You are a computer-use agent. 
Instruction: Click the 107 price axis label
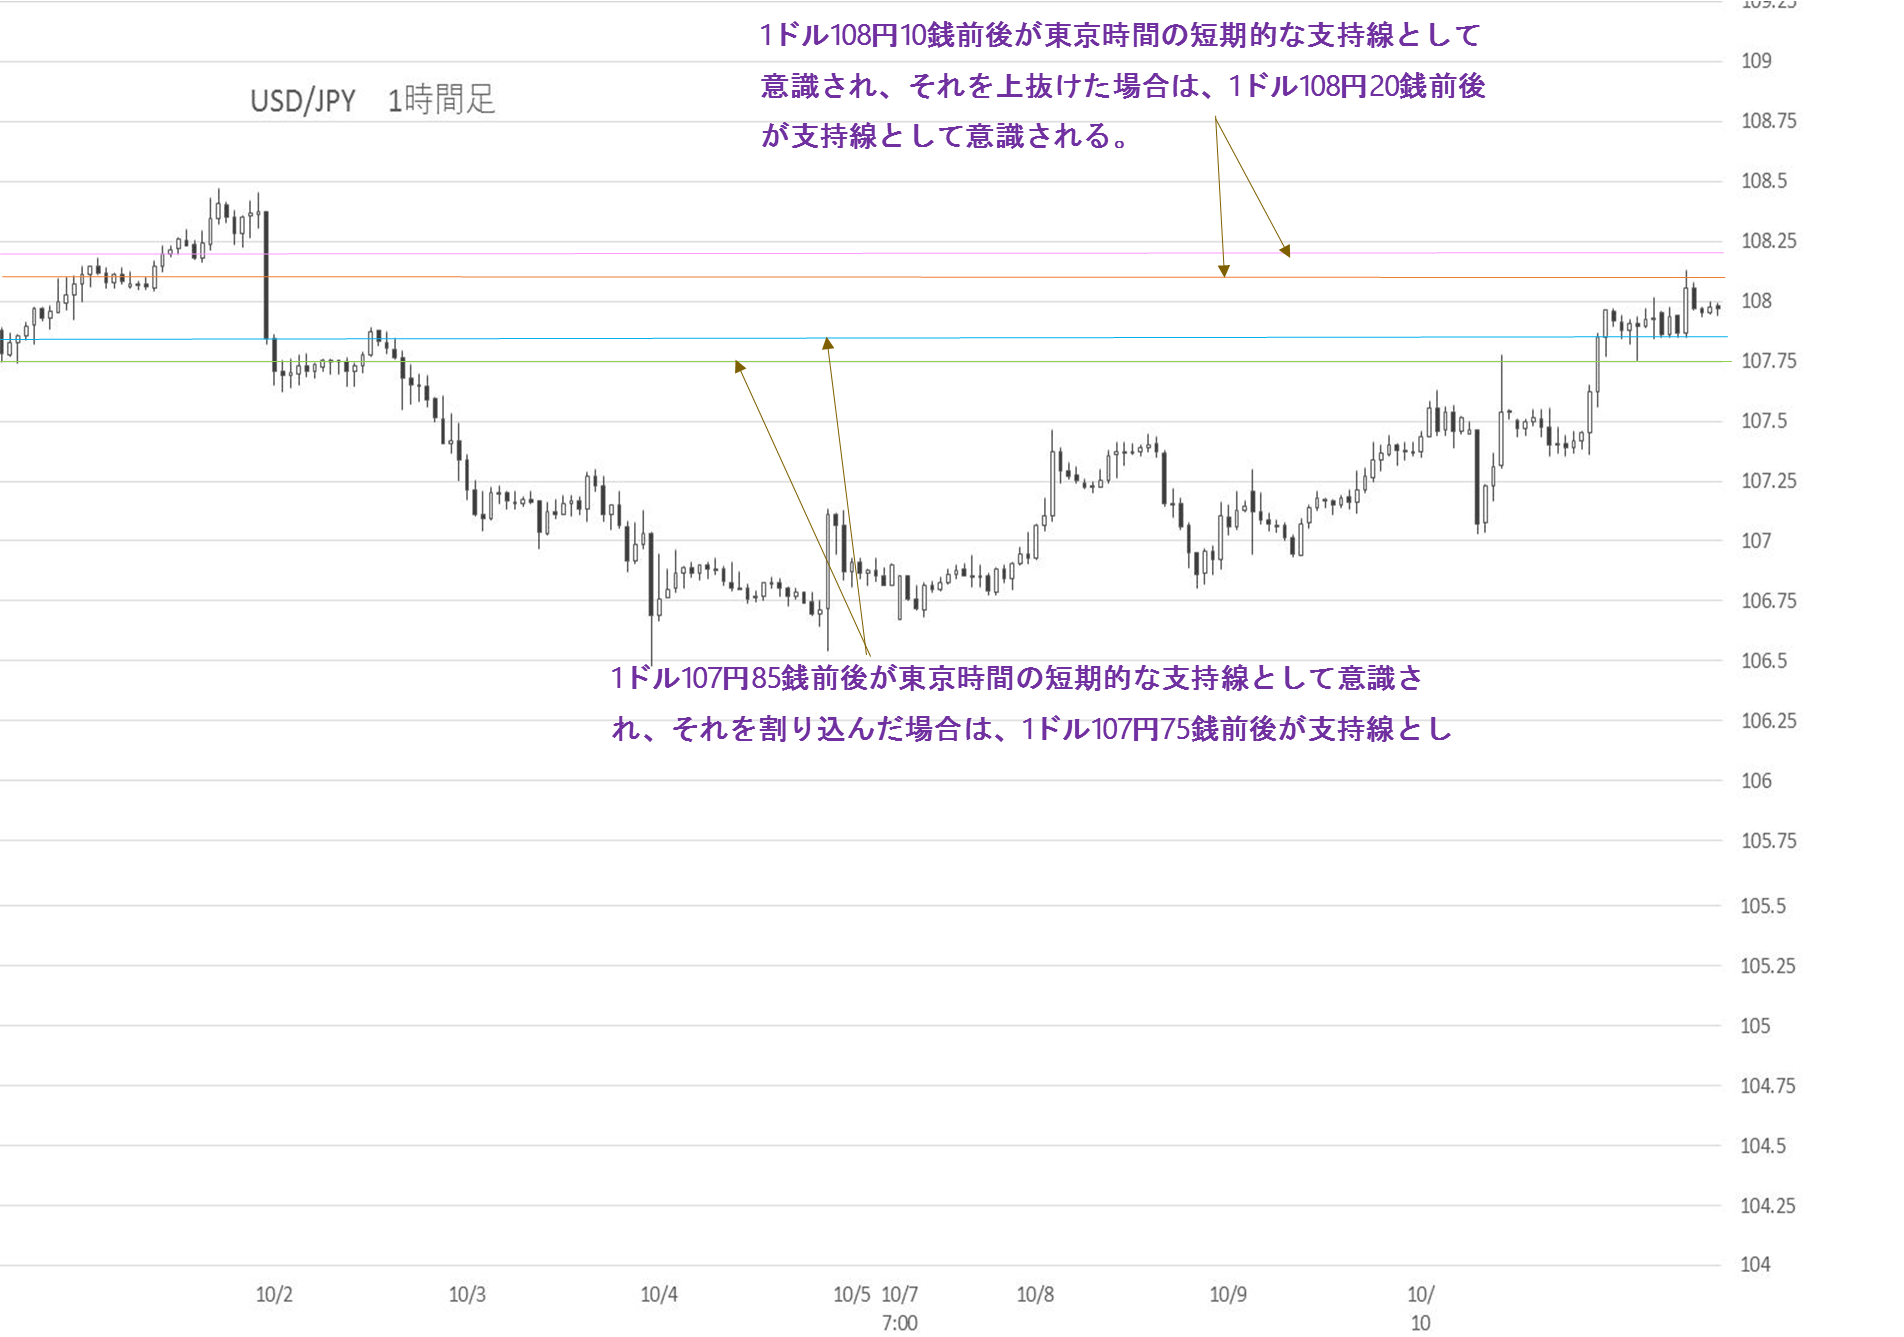point(1756,541)
